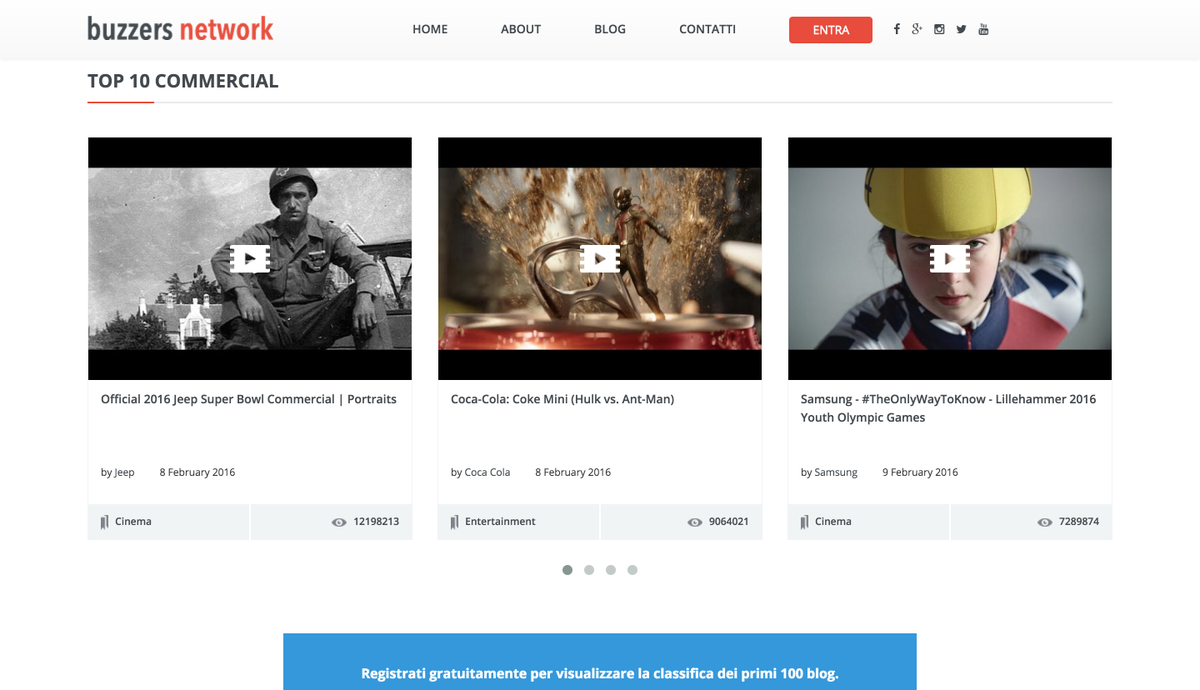
Task: Open Samsung #TheOnlyWayToKnow title link
Action: coord(948,408)
